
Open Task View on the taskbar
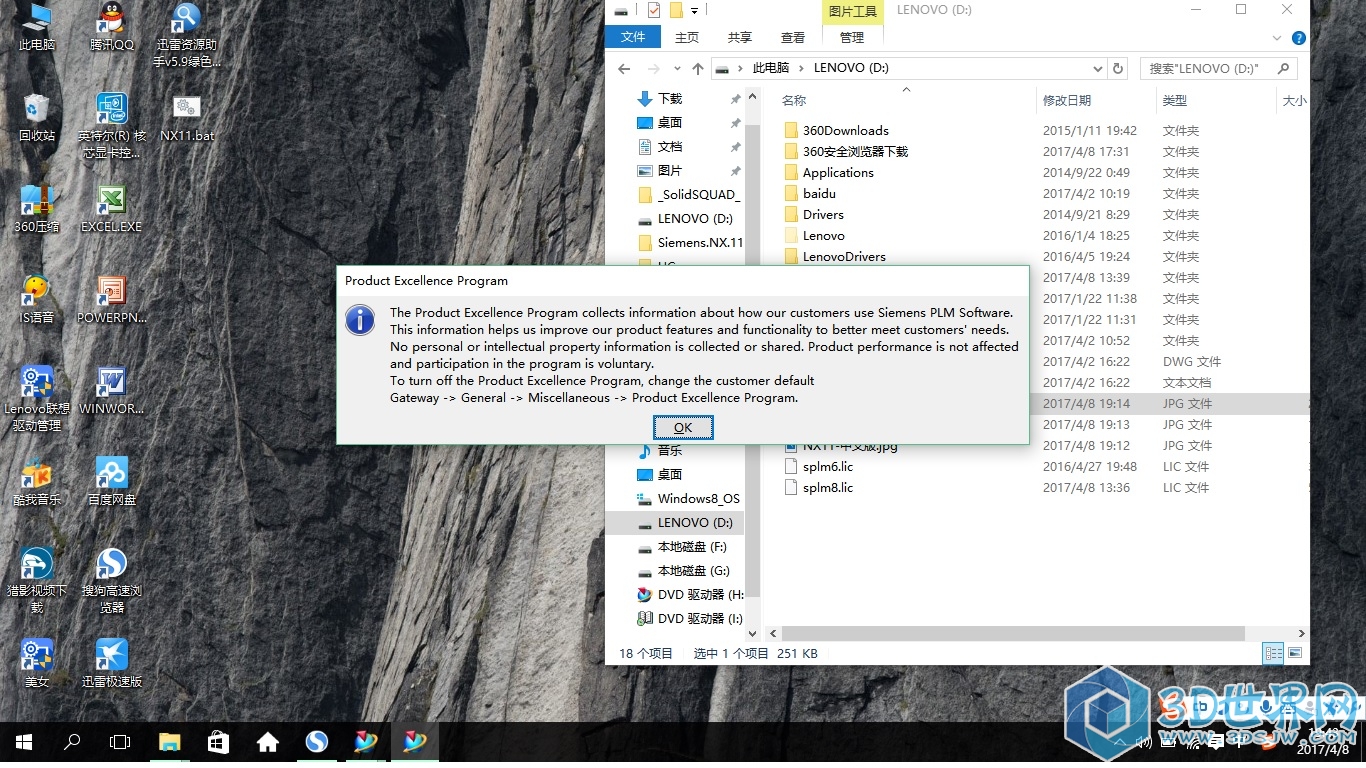click(120, 742)
